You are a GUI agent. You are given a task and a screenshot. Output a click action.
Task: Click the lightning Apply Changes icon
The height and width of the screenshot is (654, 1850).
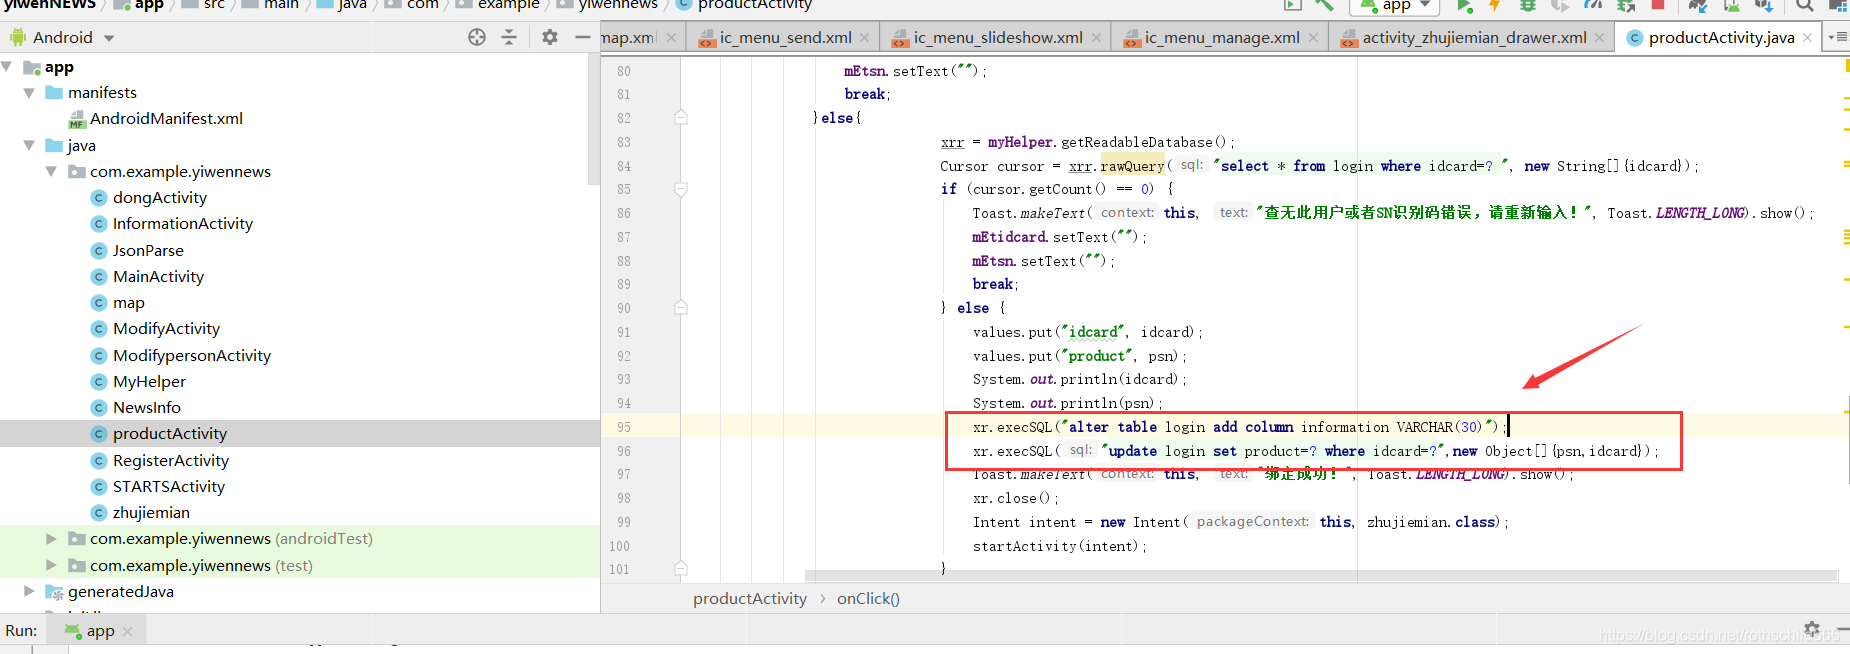(x=1495, y=5)
